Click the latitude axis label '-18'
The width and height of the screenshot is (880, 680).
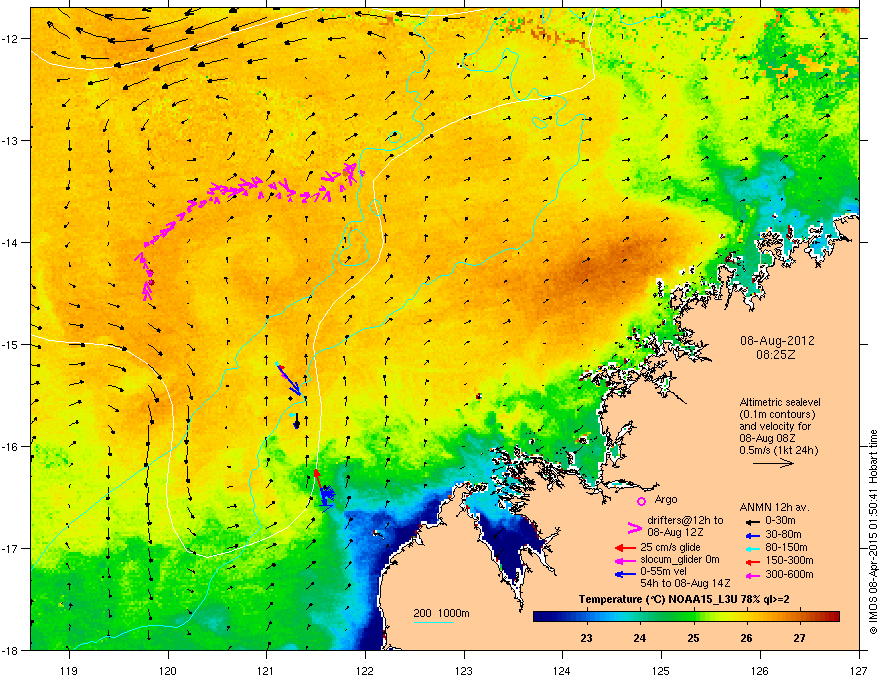11,650
